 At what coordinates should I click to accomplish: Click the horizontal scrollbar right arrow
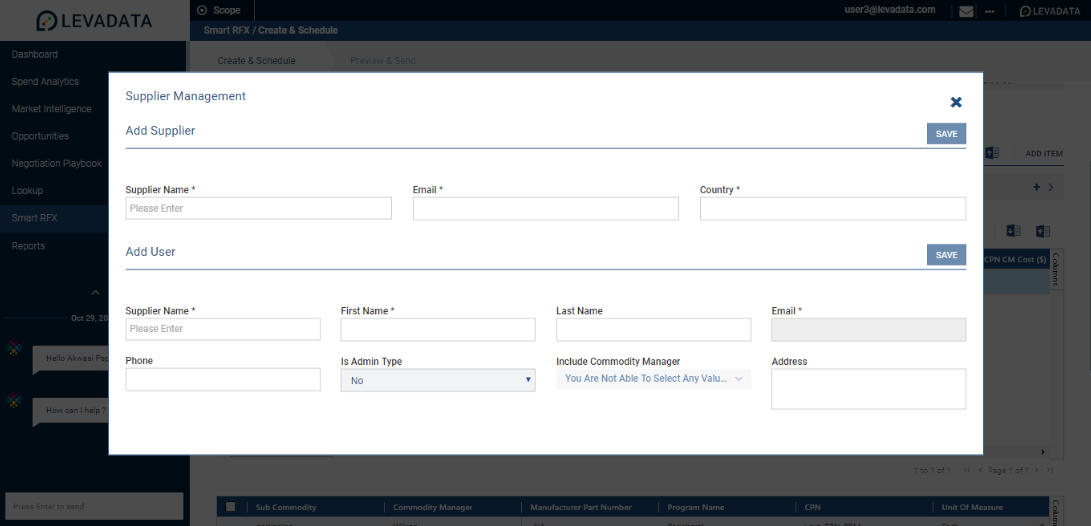click(1042, 452)
